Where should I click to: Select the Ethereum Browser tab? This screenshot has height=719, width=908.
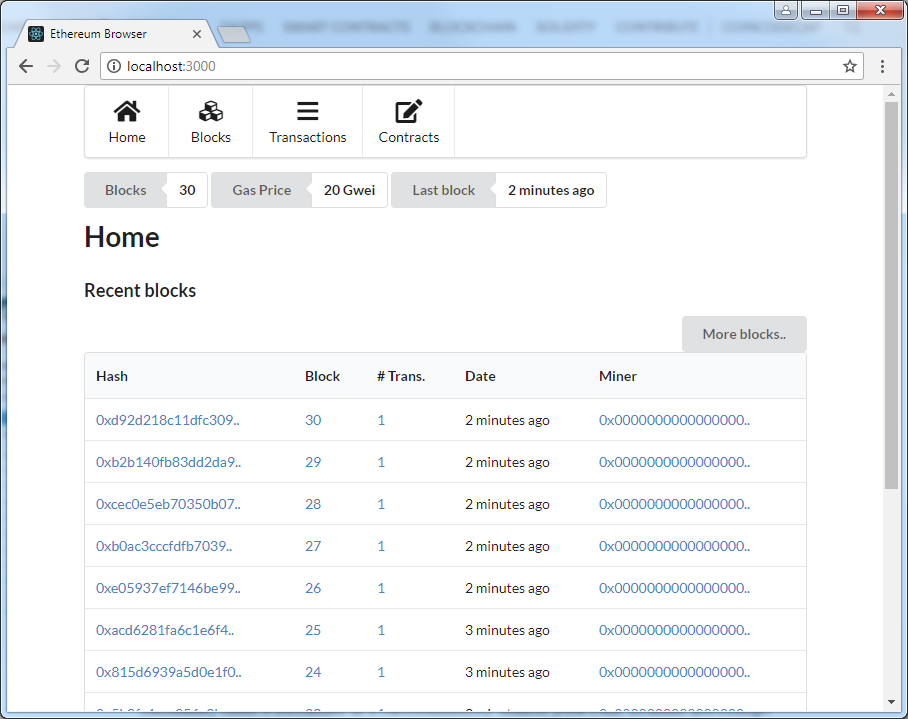116,34
